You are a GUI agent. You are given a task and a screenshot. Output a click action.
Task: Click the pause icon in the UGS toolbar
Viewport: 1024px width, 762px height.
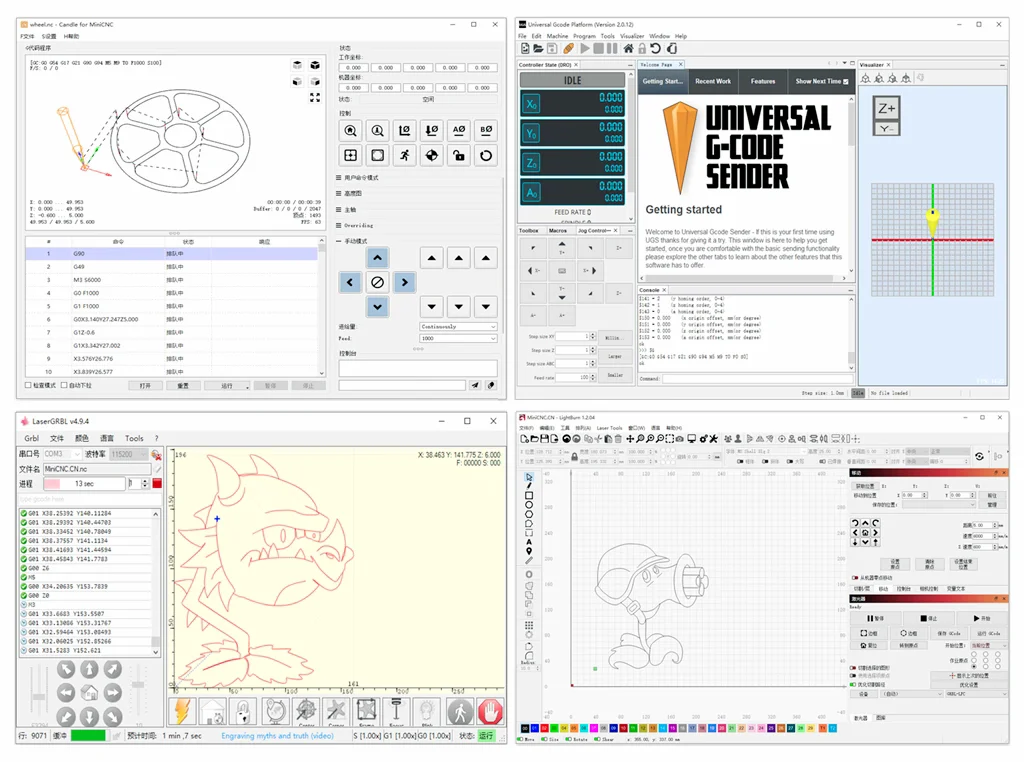tap(612, 48)
